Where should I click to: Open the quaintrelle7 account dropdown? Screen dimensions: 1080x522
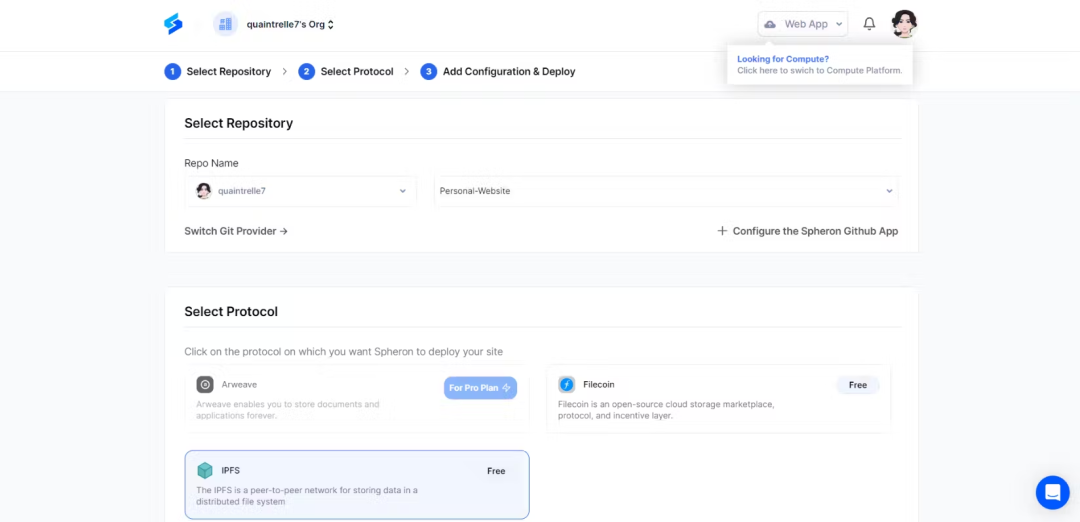click(301, 191)
